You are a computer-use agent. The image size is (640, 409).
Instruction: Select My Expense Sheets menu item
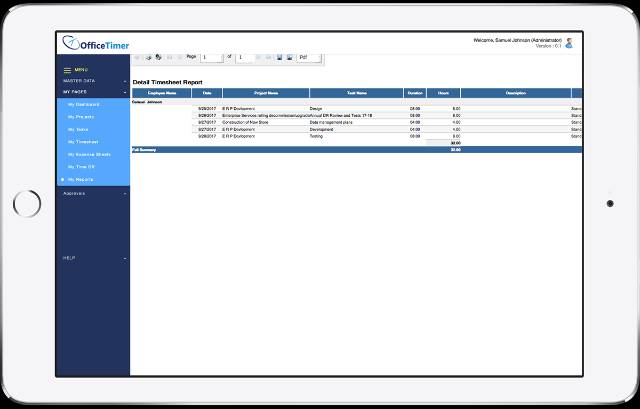coord(89,154)
